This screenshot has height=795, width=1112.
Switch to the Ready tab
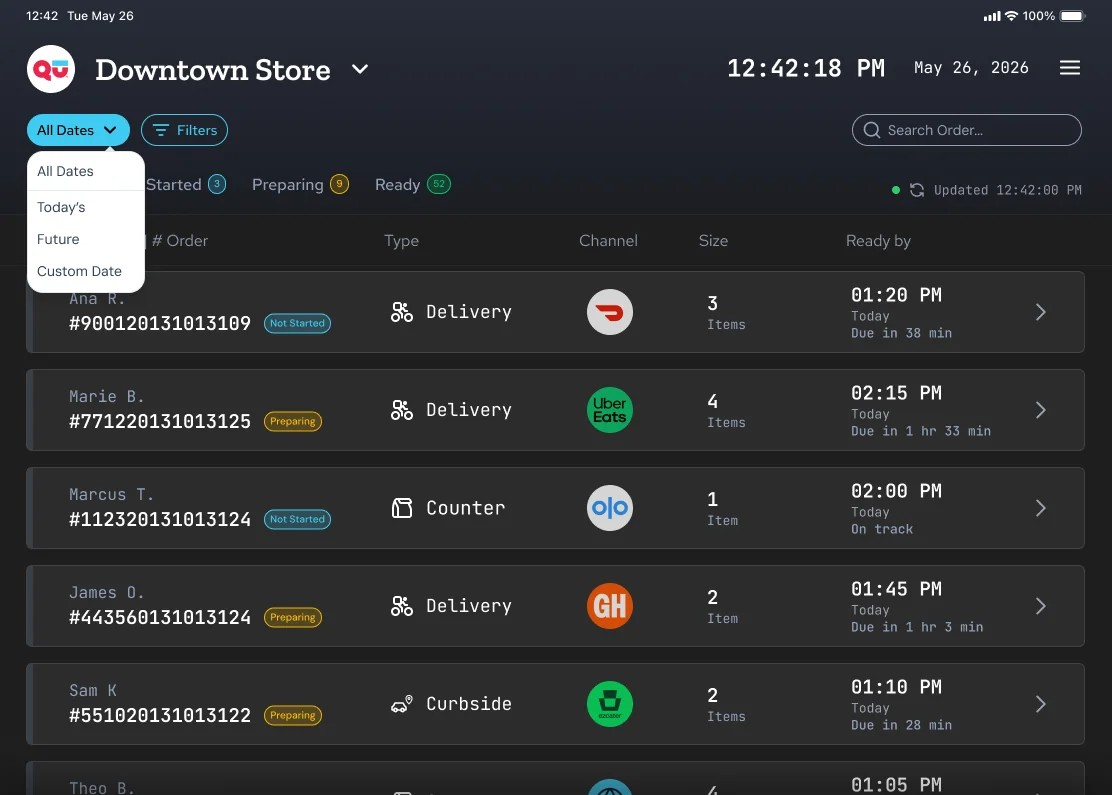[412, 184]
